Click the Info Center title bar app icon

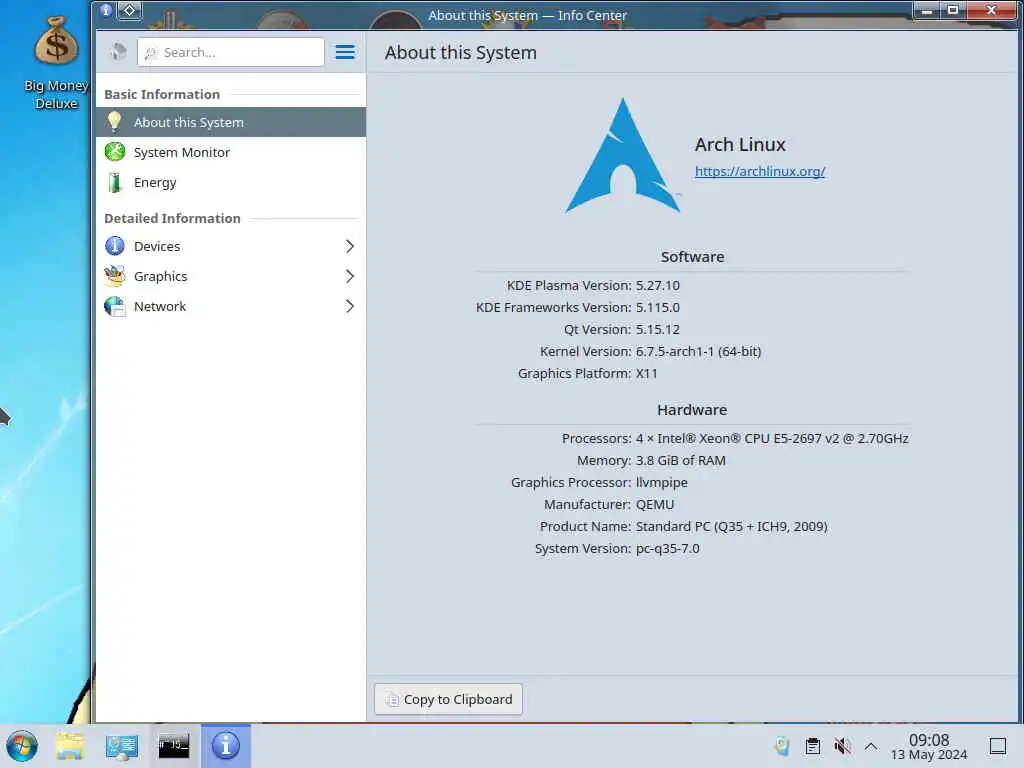106,10
